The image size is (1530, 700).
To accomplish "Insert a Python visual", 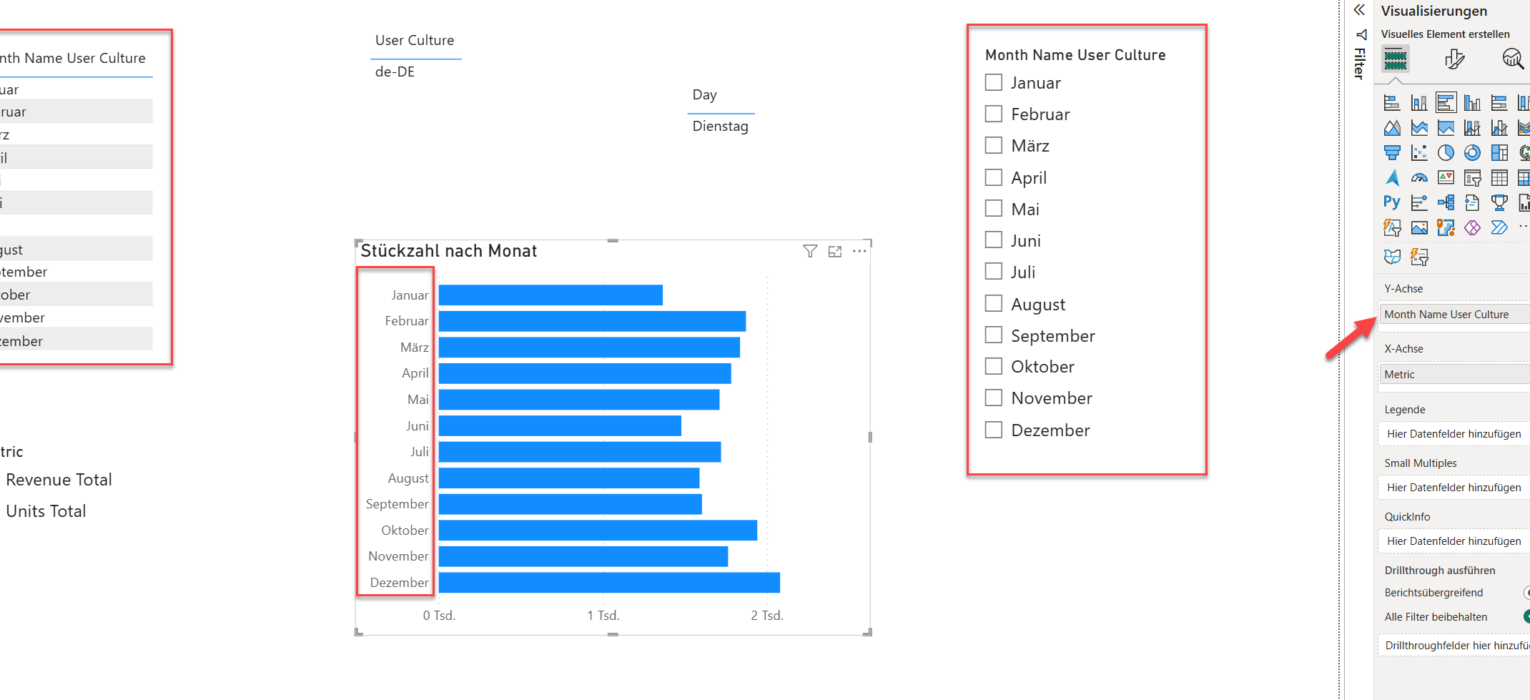I will tap(1392, 202).
